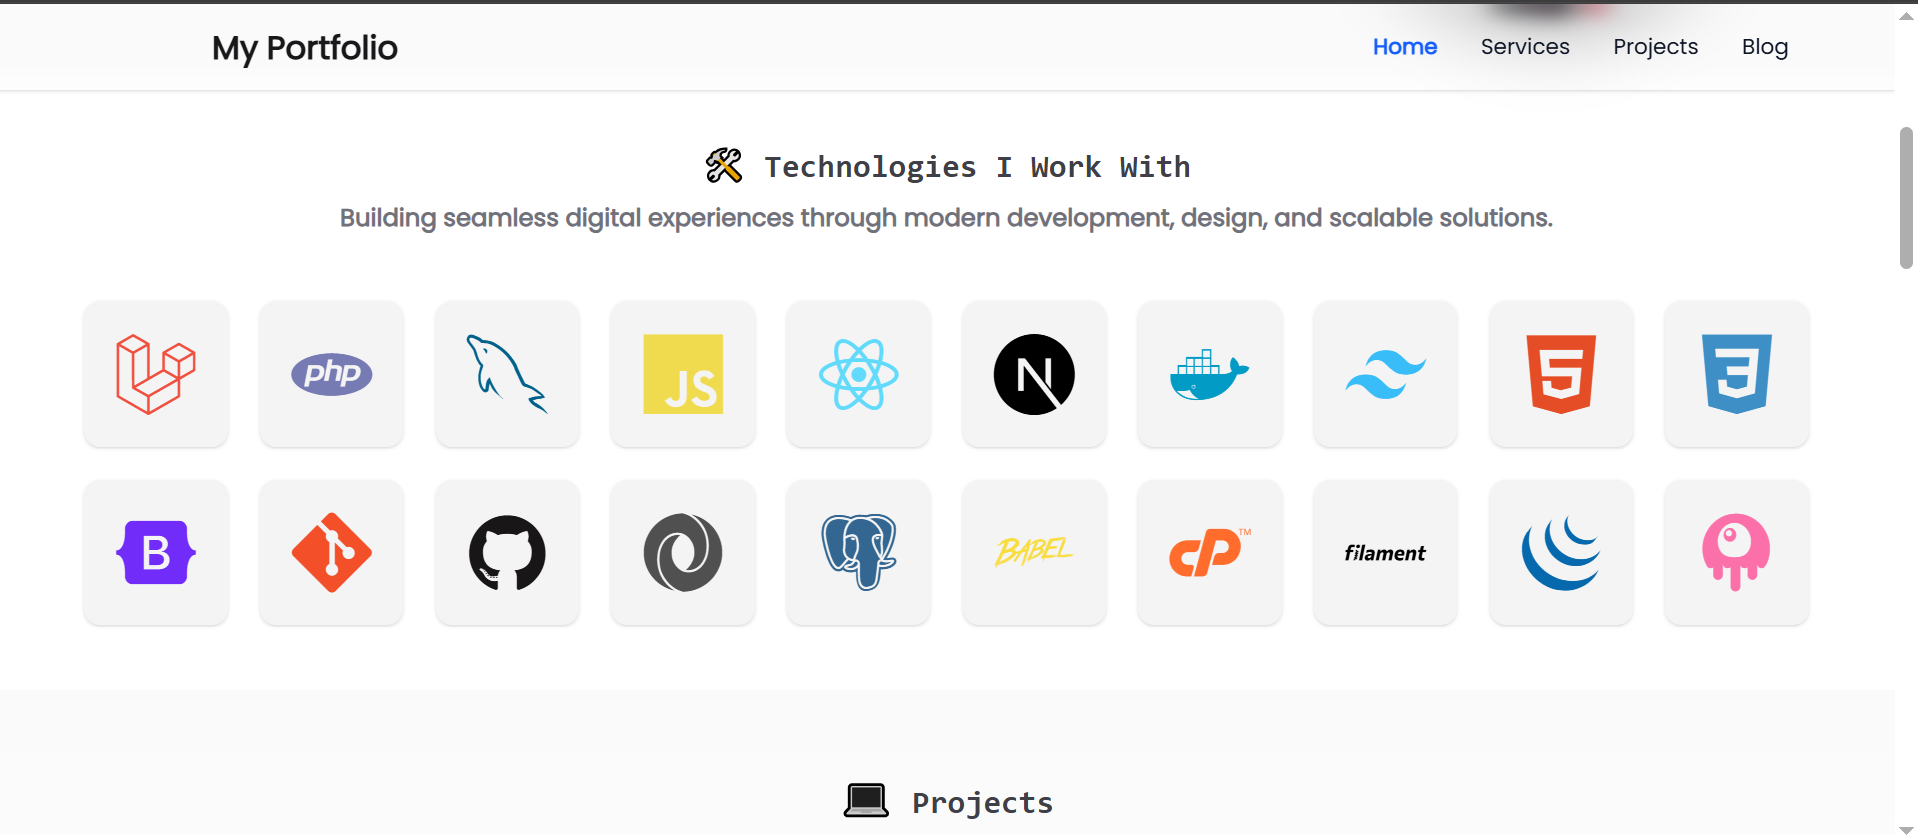Click the HTML5 shield icon

pyautogui.click(x=1561, y=374)
